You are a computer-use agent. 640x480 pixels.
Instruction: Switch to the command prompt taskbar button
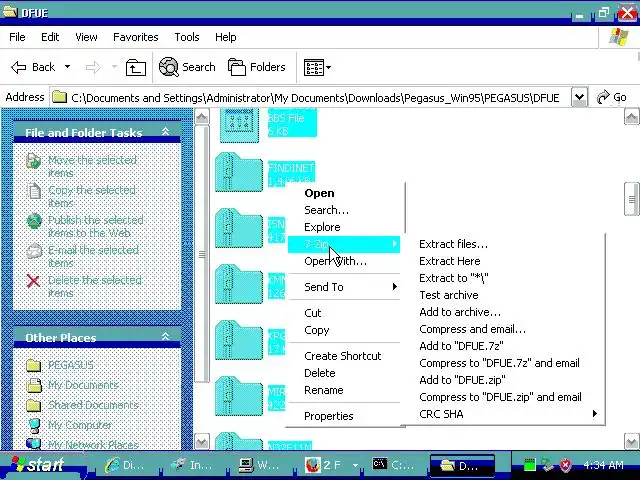click(x=393, y=465)
